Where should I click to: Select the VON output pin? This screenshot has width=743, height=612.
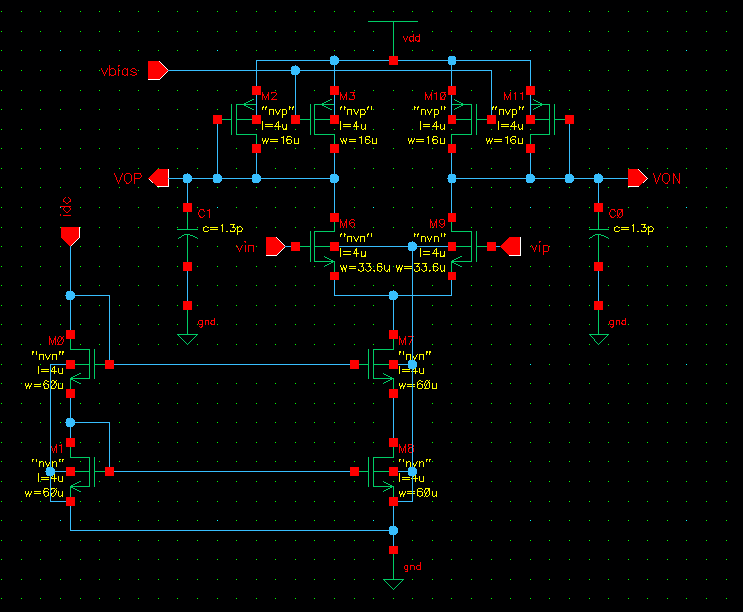(x=638, y=178)
